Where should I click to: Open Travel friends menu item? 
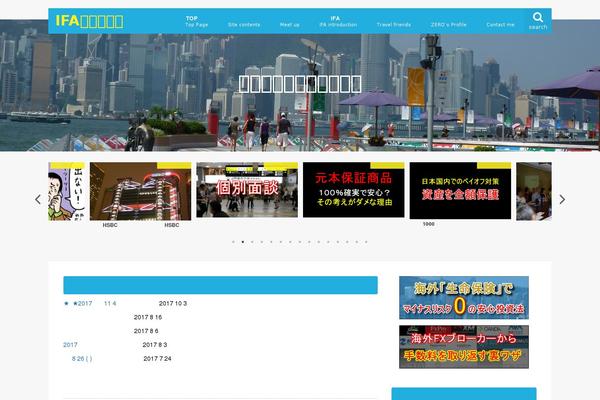394,24
